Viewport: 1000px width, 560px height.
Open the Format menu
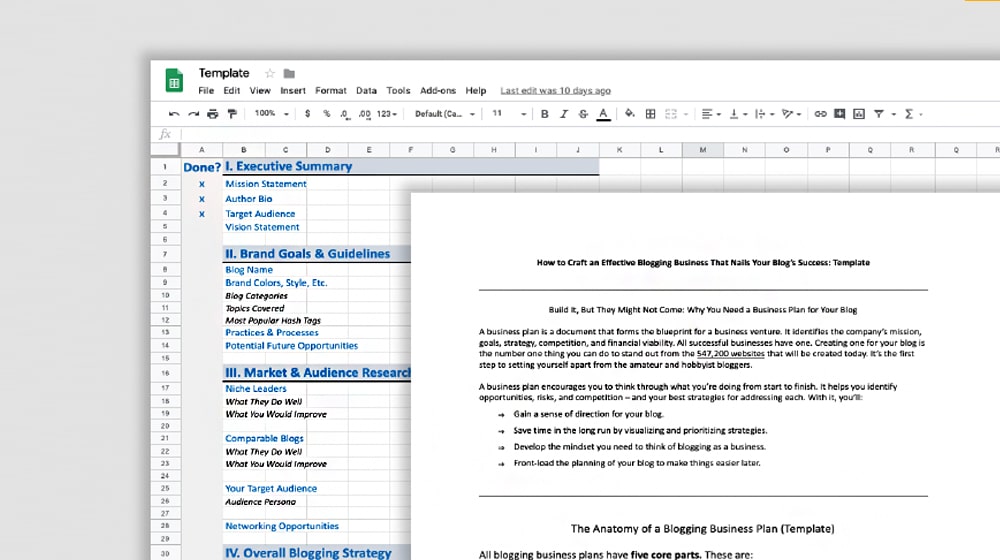click(331, 91)
